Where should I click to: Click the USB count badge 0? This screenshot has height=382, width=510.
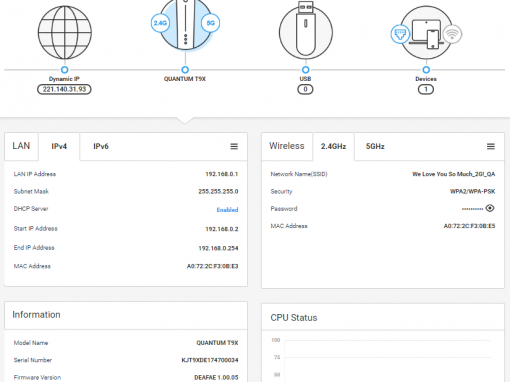pyautogui.click(x=305, y=89)
